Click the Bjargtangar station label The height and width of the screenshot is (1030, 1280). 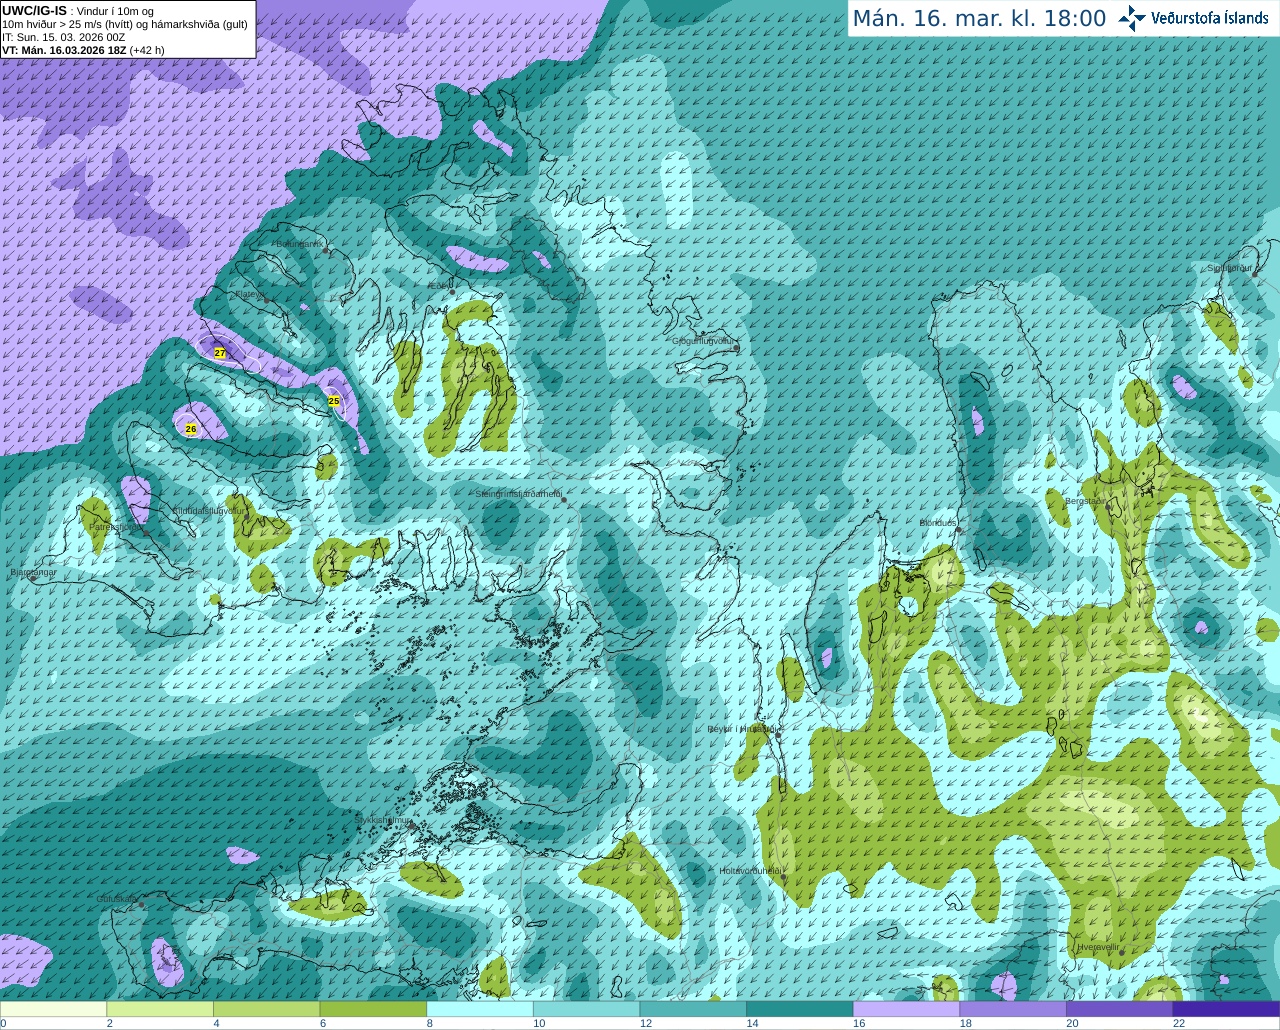(x=32, y=572)
